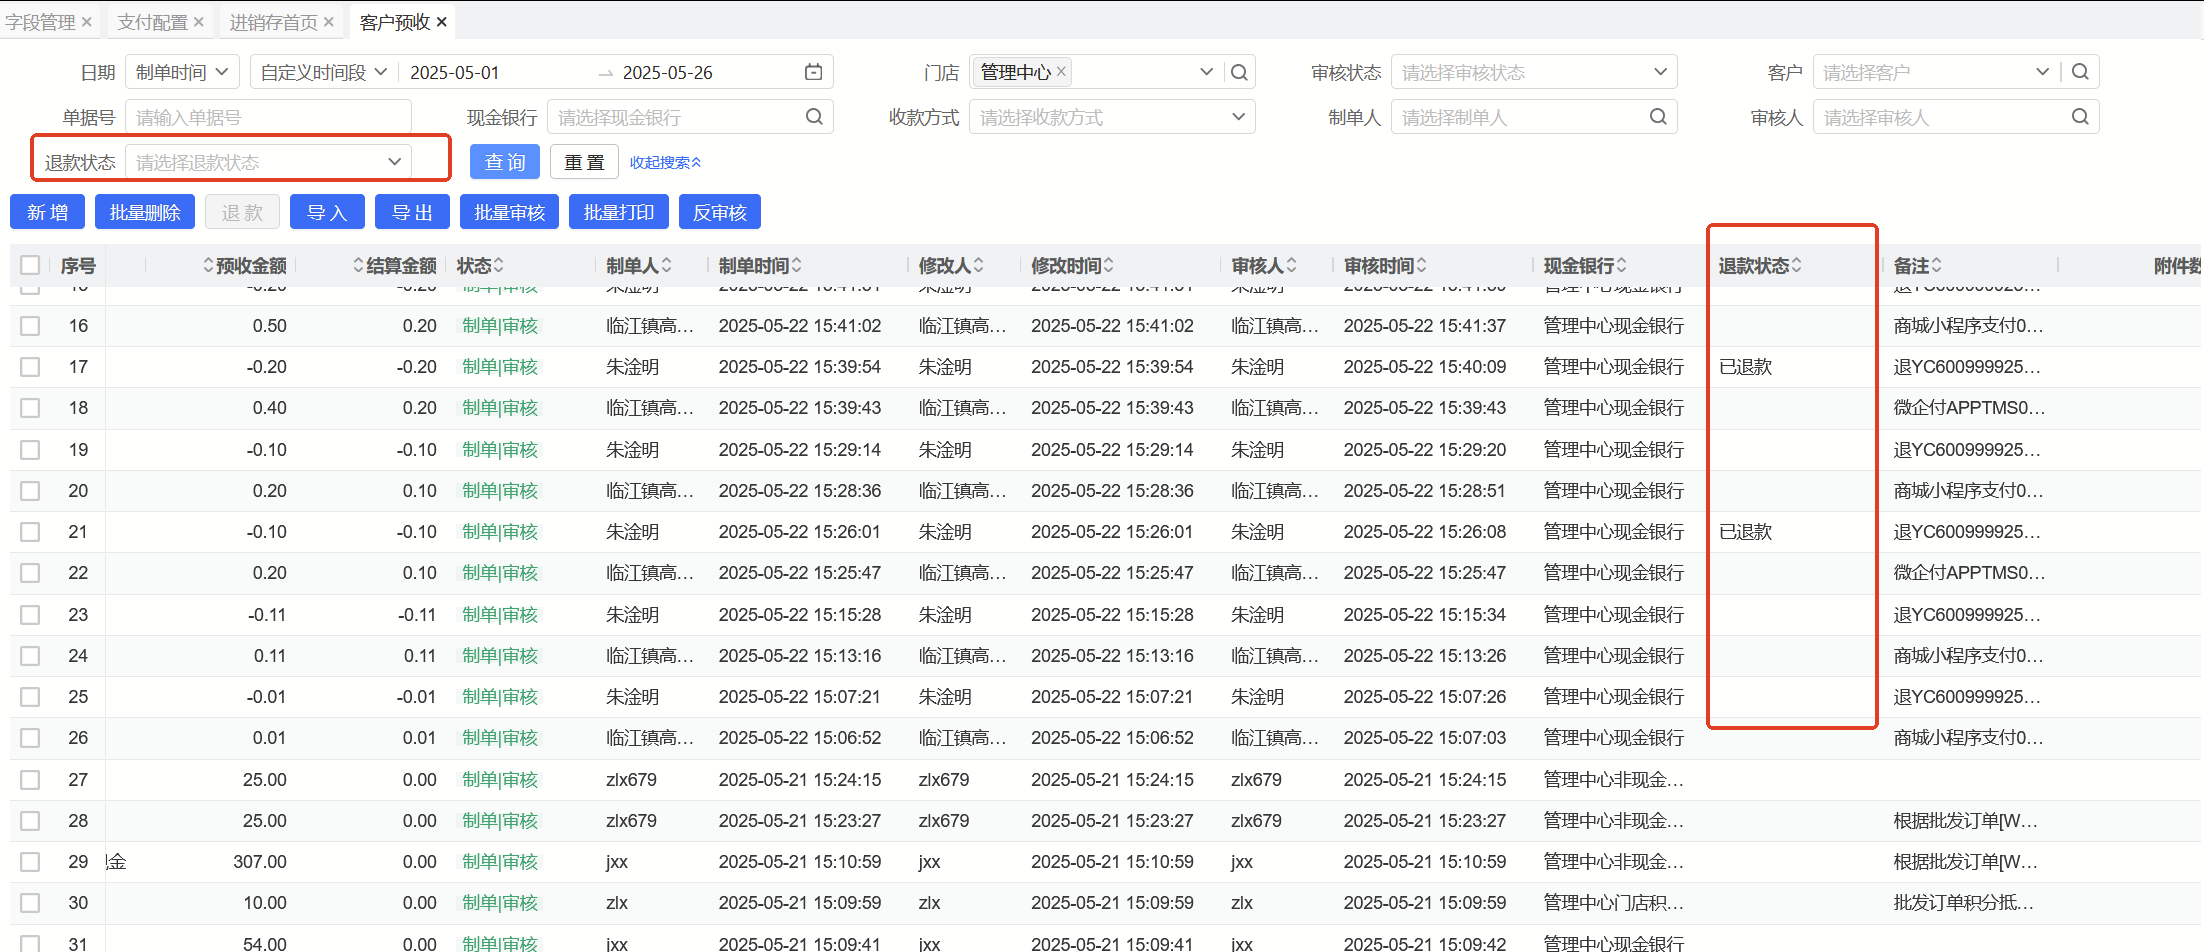Focus the 单据号 input field
Image resolution: width=2204 pixels, height=952 pixels.
click(x=268, y=117)
